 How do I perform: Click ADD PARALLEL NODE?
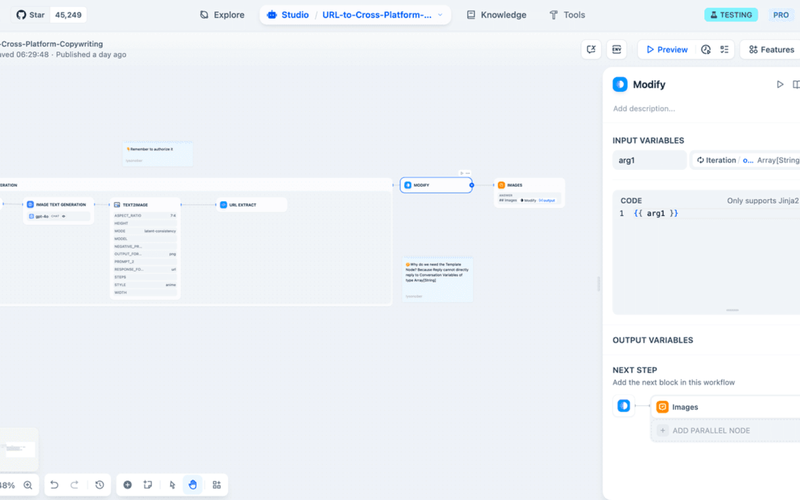click(726, 430)
